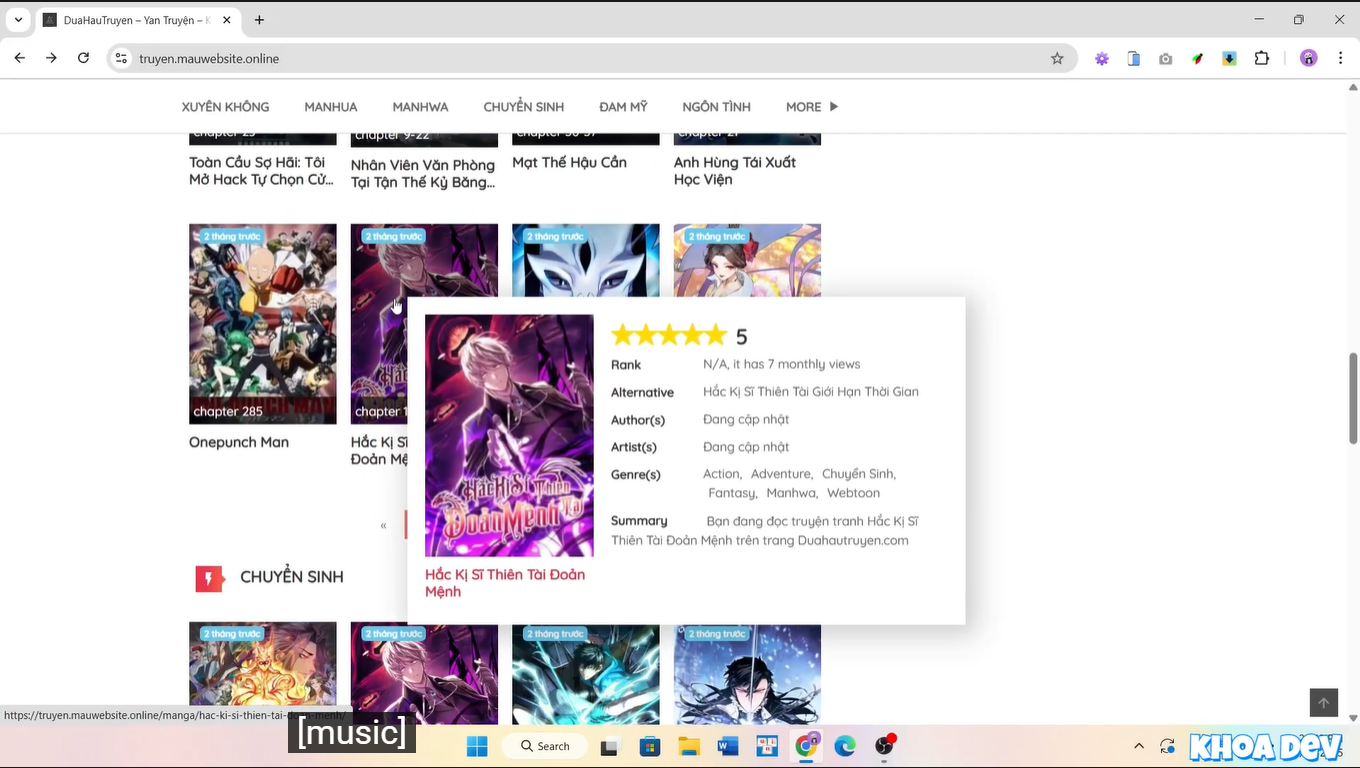This screenshot has height=768, width=1360.
Task: Click Hắc Kị Sĩ Thiên Tài title in popup
Action: pyautogui.click(x=505, y=583)
